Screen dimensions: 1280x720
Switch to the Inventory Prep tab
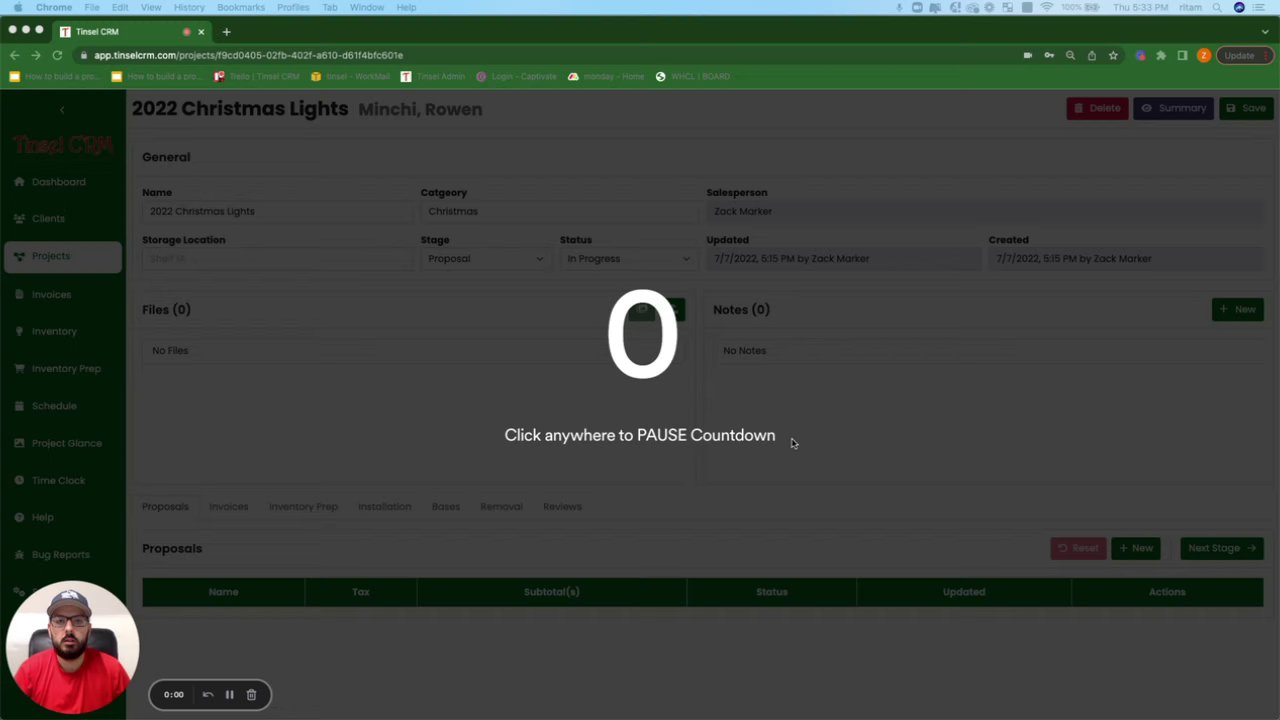point(303,507)
